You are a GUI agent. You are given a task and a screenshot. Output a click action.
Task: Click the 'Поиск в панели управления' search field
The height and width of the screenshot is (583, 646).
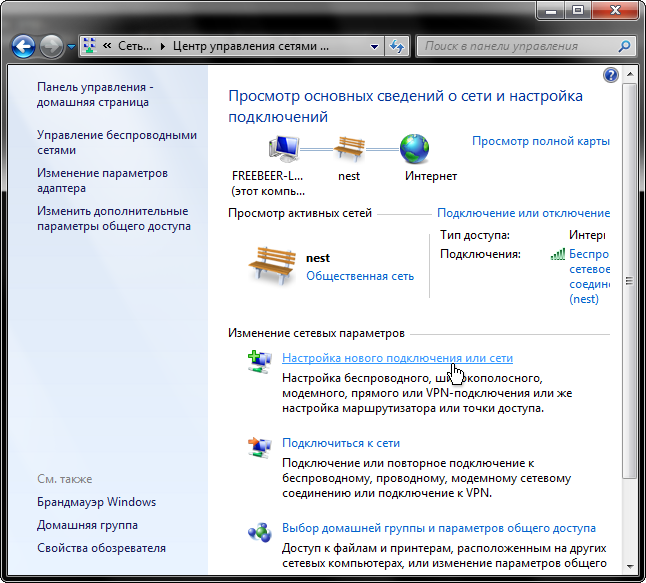(x=517, y=46)
